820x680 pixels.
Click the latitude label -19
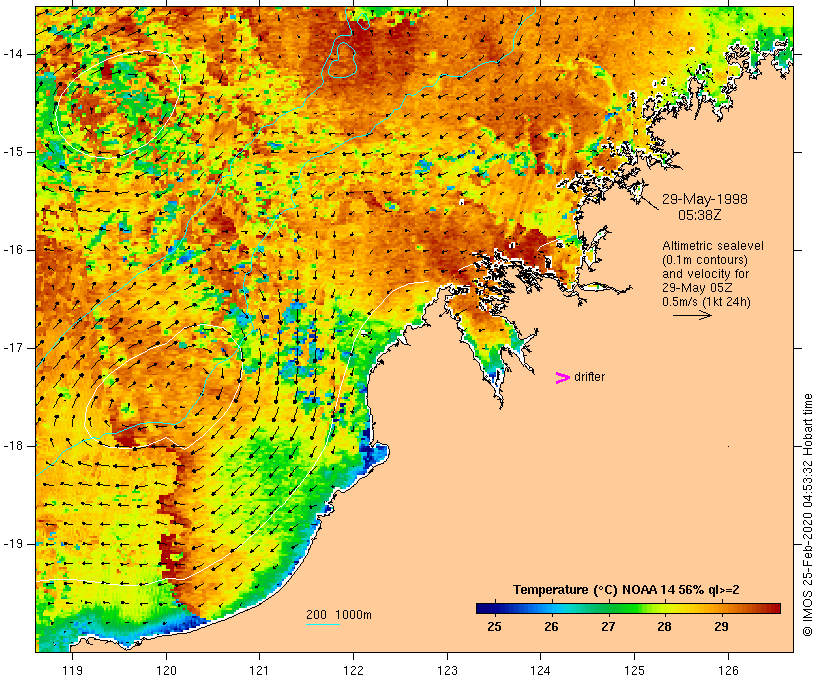click(x=13, y=544)
